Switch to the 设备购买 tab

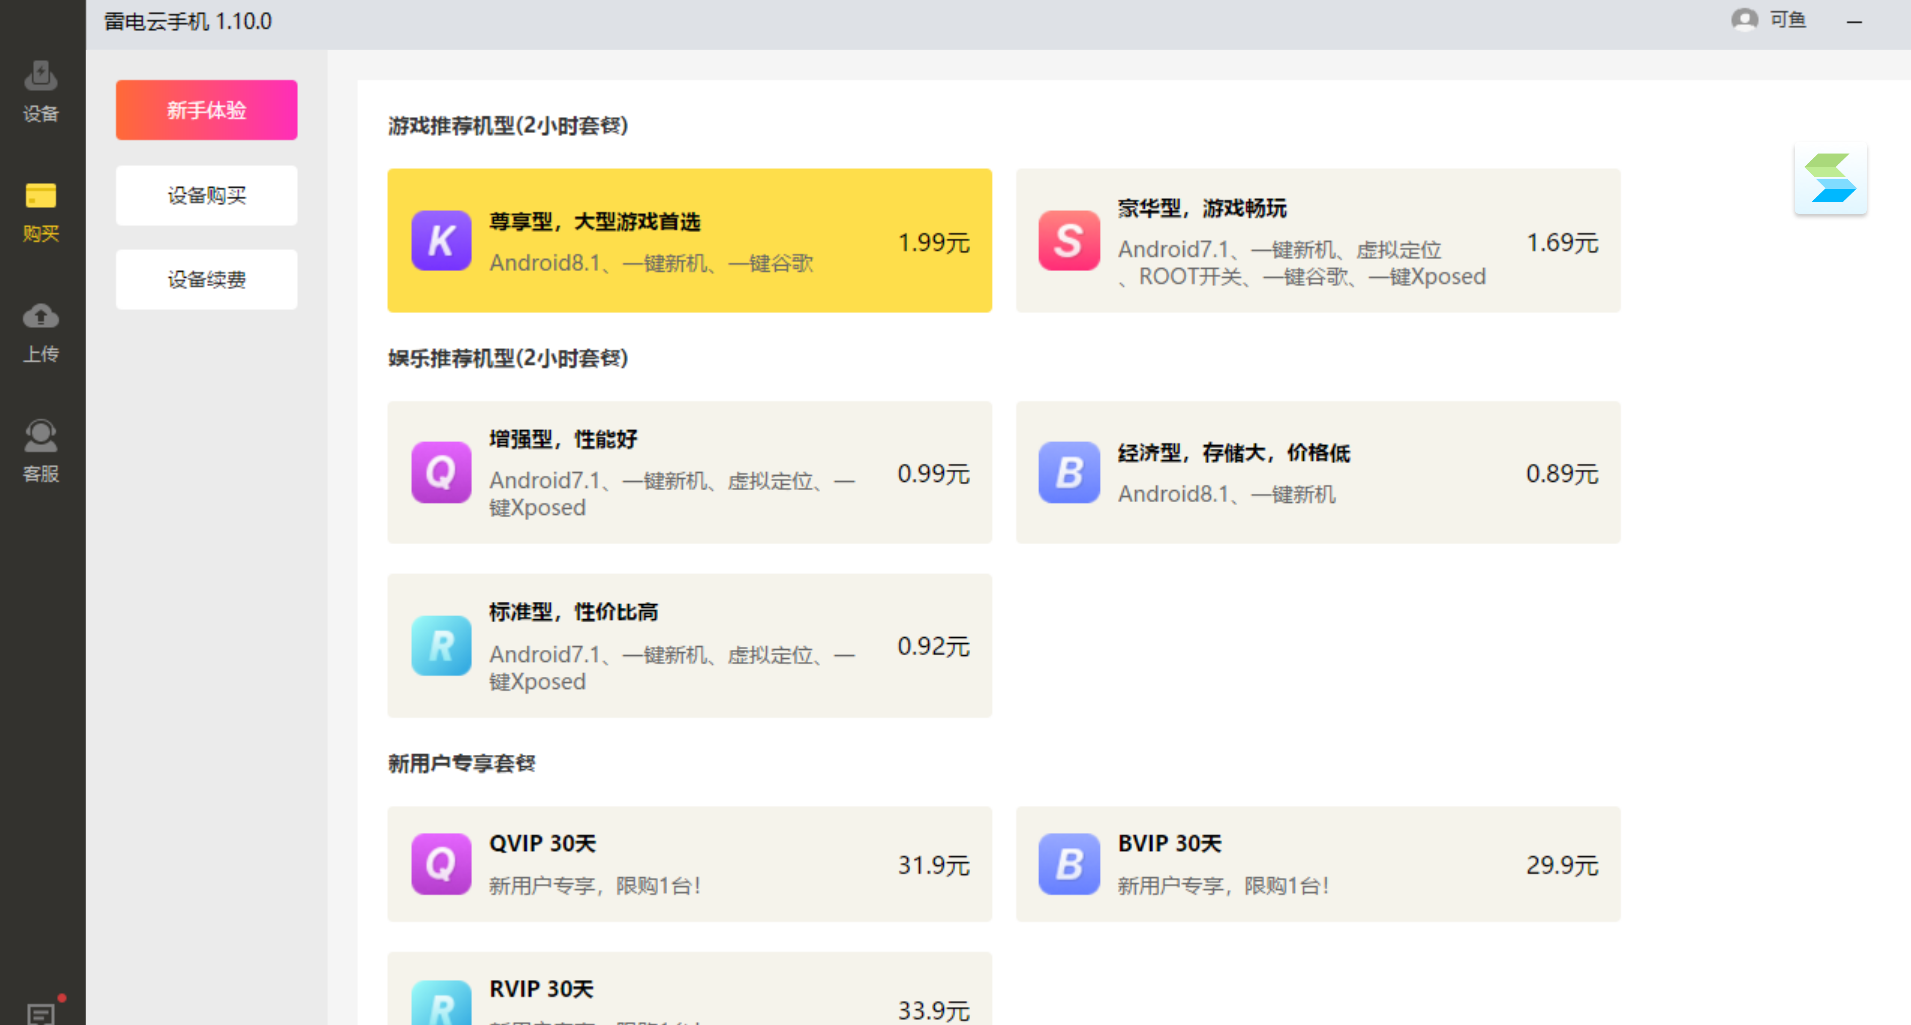tap(206, 195)
